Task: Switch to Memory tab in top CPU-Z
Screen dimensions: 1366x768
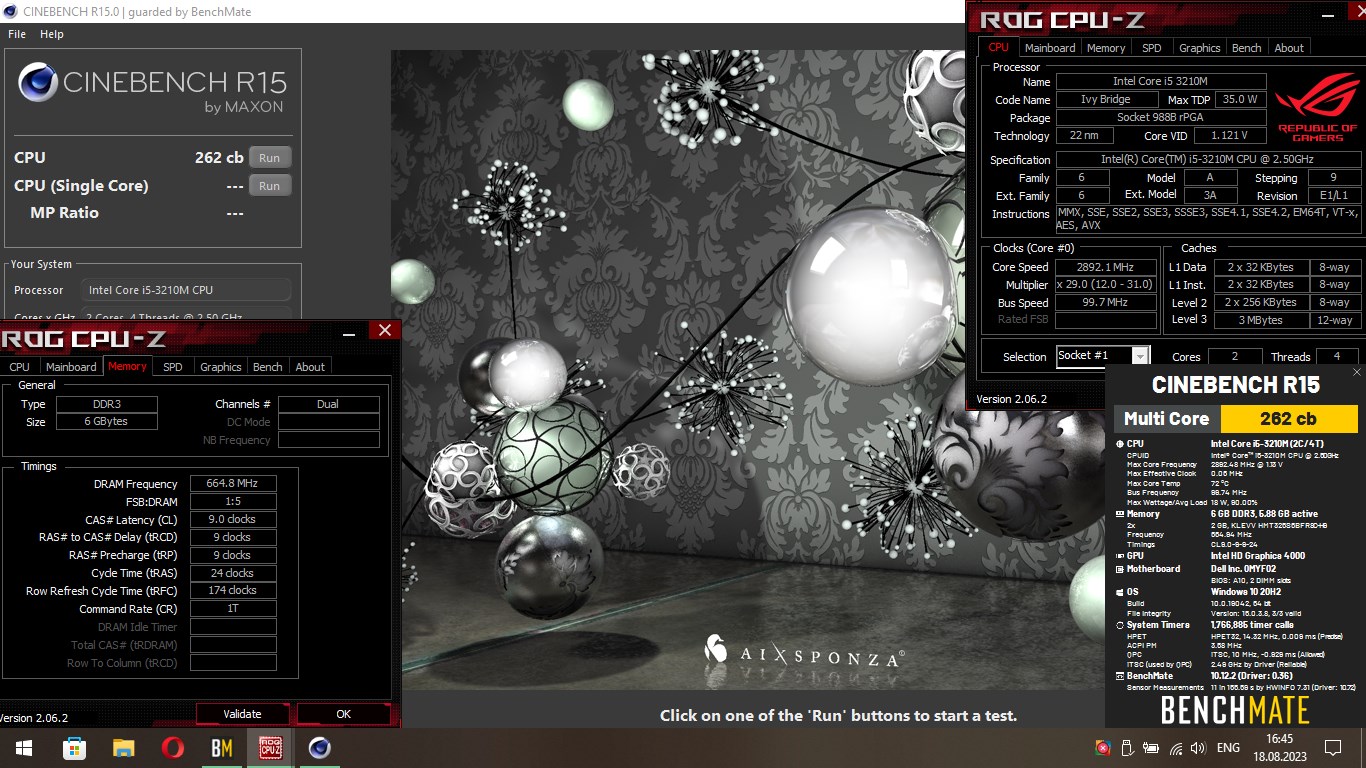Action: pyautogui.click(x=1106, y=47)
